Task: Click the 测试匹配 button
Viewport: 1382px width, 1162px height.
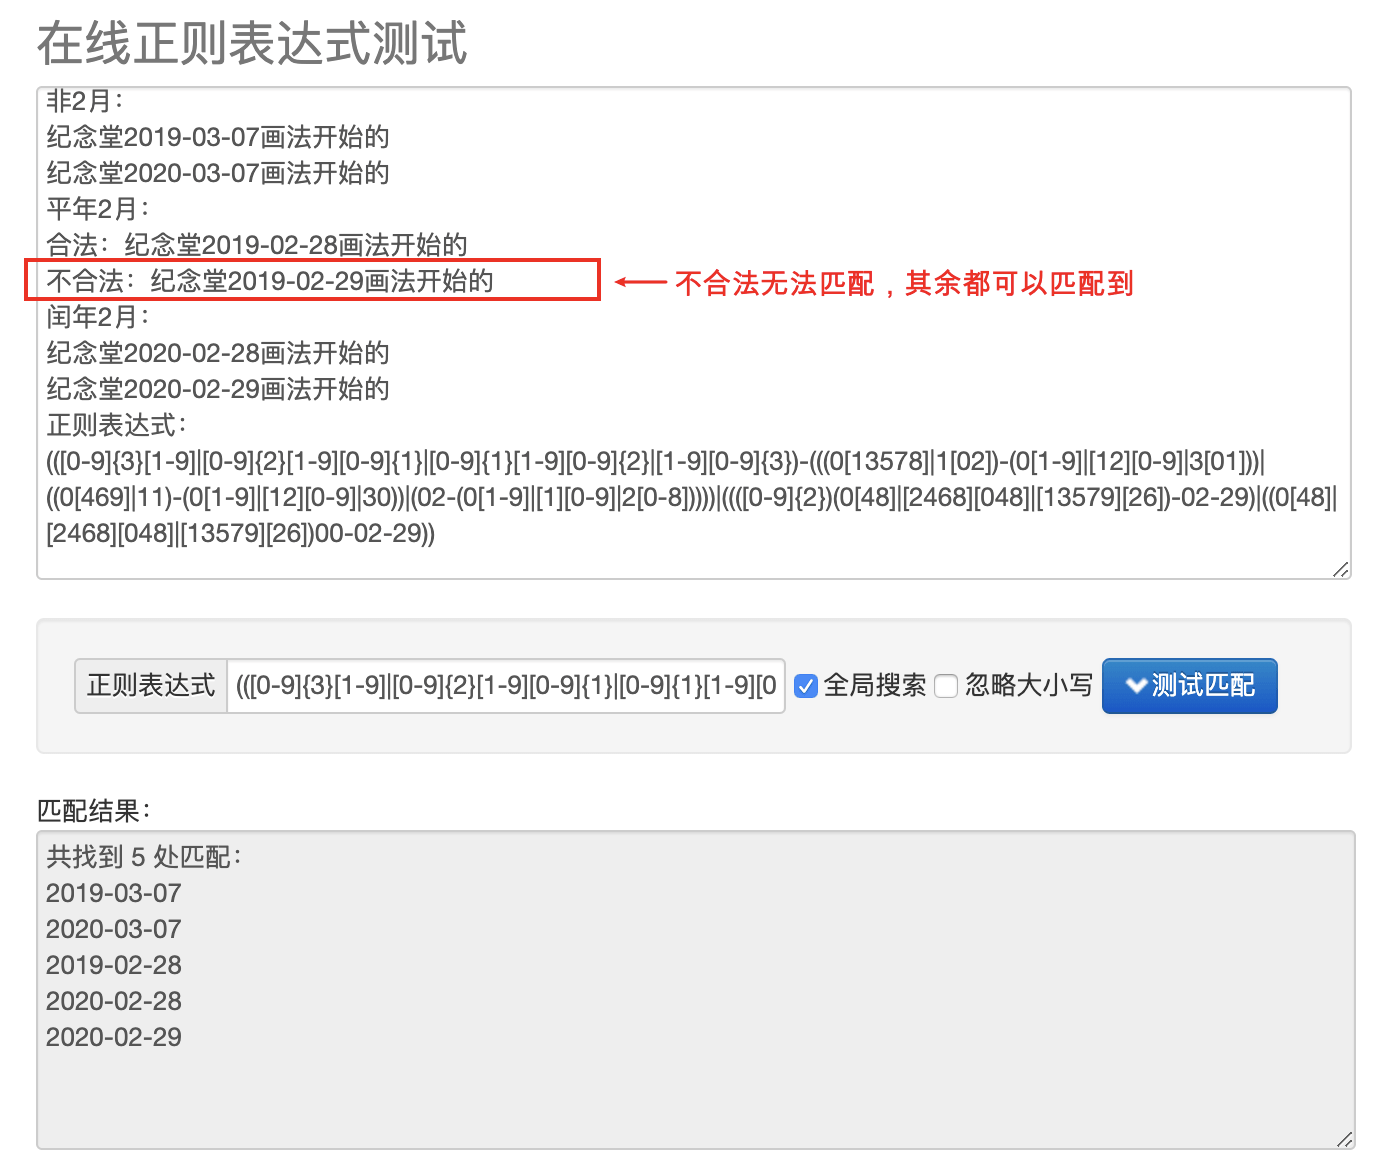Action: point(1189,686)
